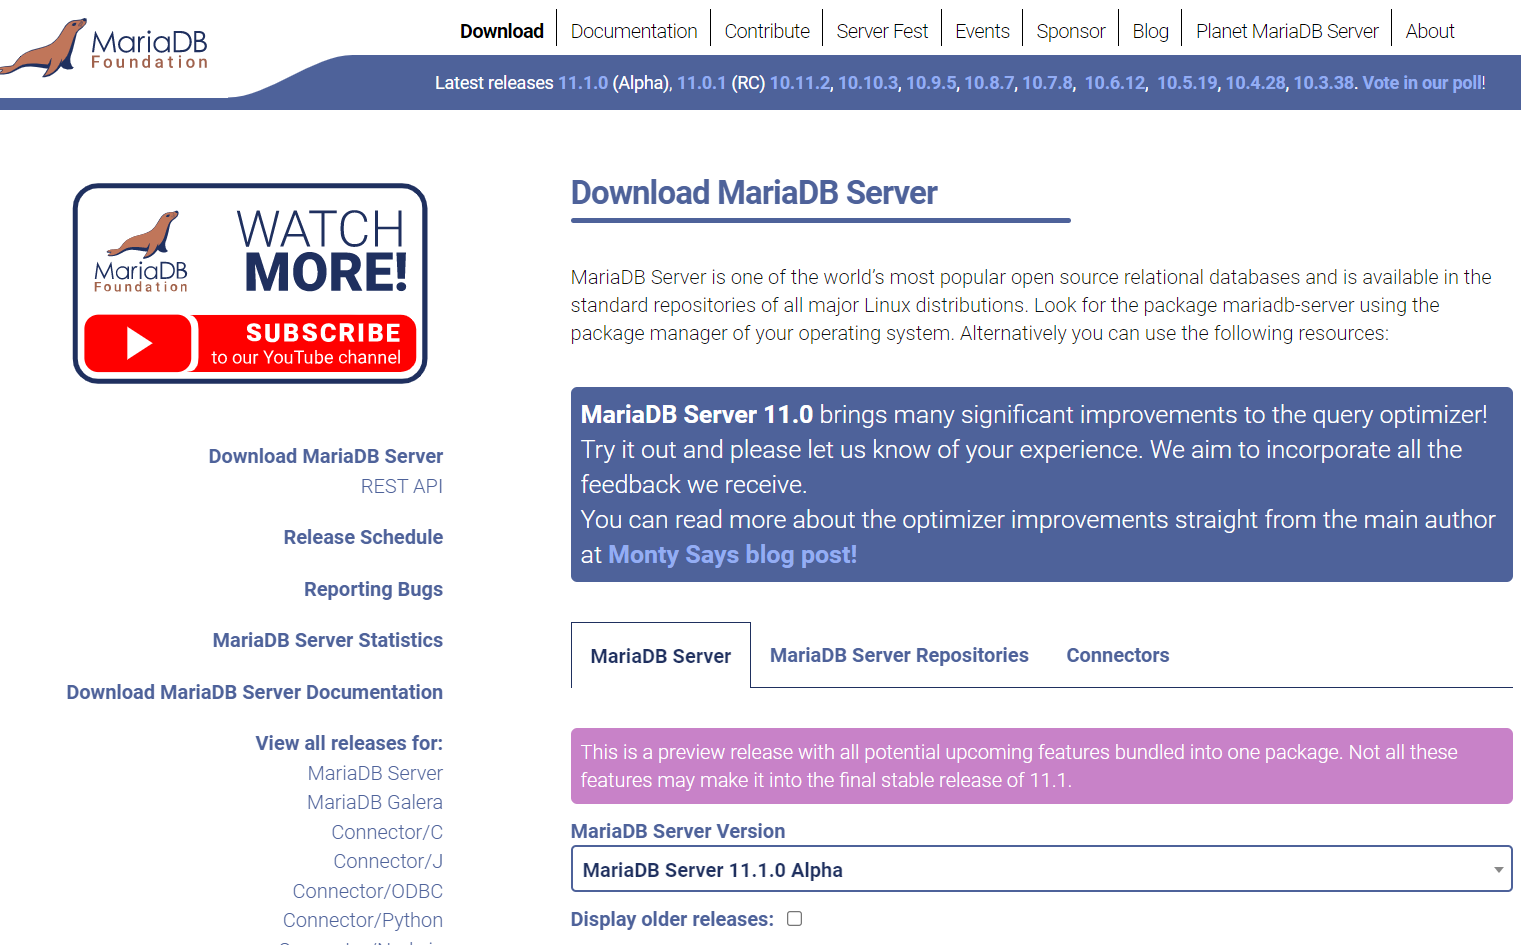View Connector/C releases link
This screenshot has height=945, width=1521.
(387, 832)
